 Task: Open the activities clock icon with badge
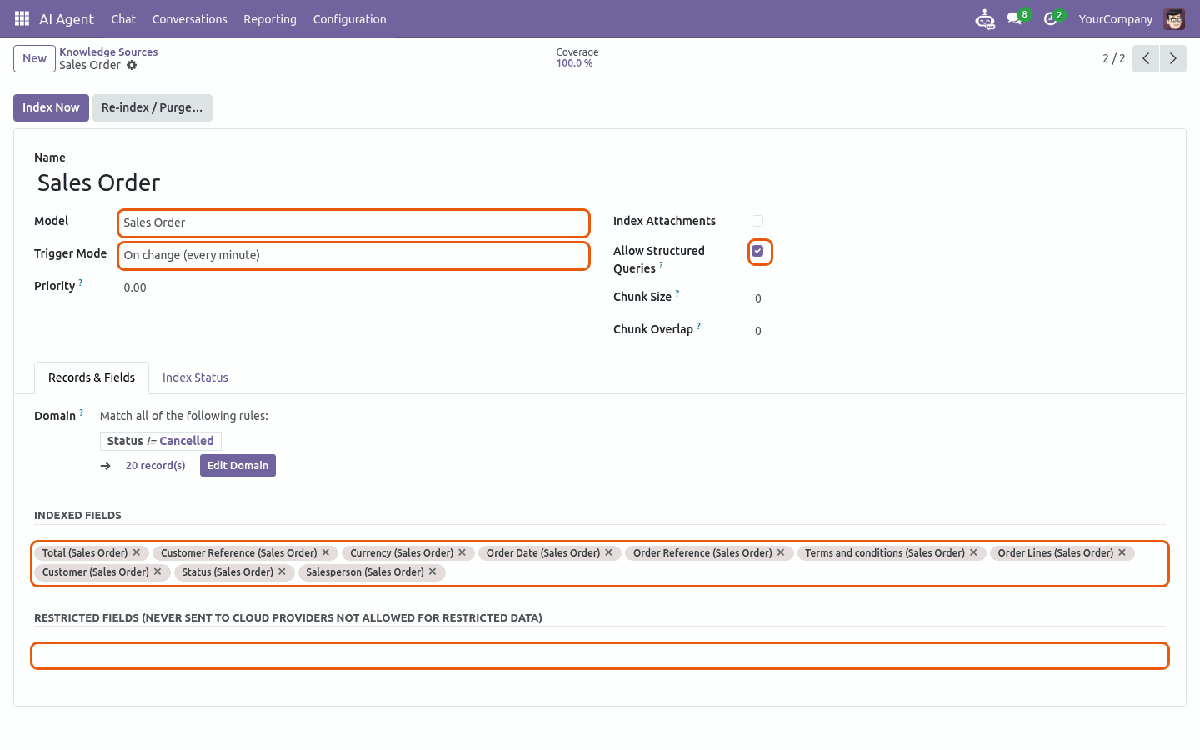[x=1053, y=18]
